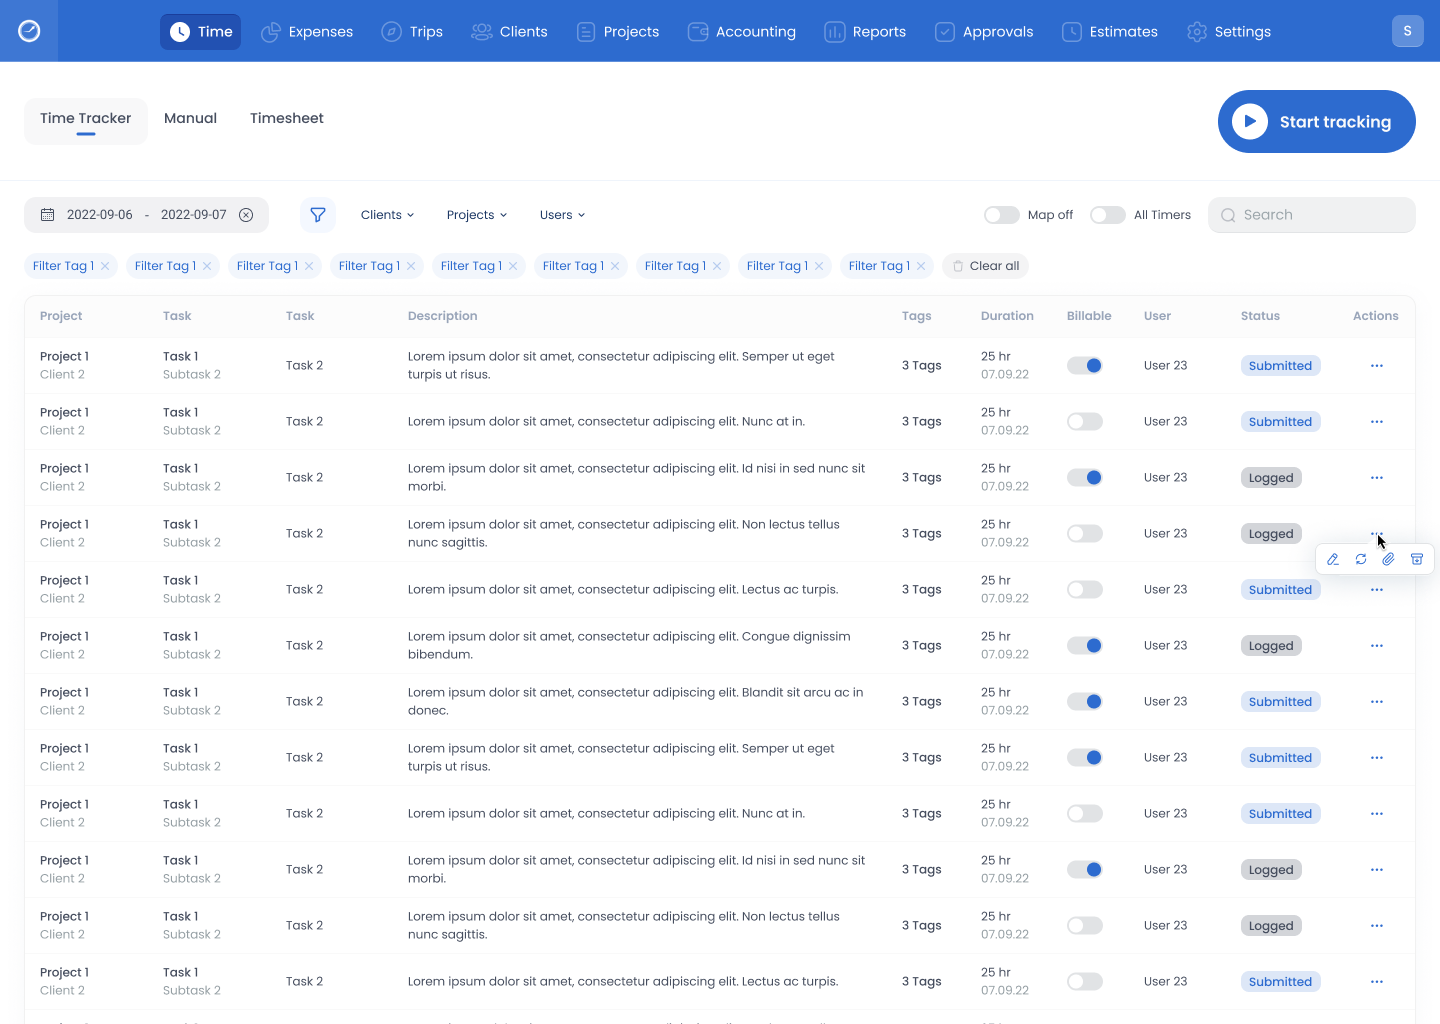This screenshot has width=1440, height=1024.
Task: Toggle the Map off switch
Action: [1001, 215]
